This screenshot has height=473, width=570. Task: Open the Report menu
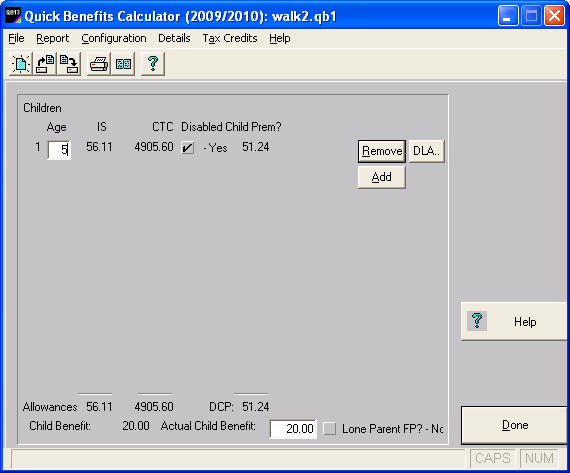tap(52, 38)
